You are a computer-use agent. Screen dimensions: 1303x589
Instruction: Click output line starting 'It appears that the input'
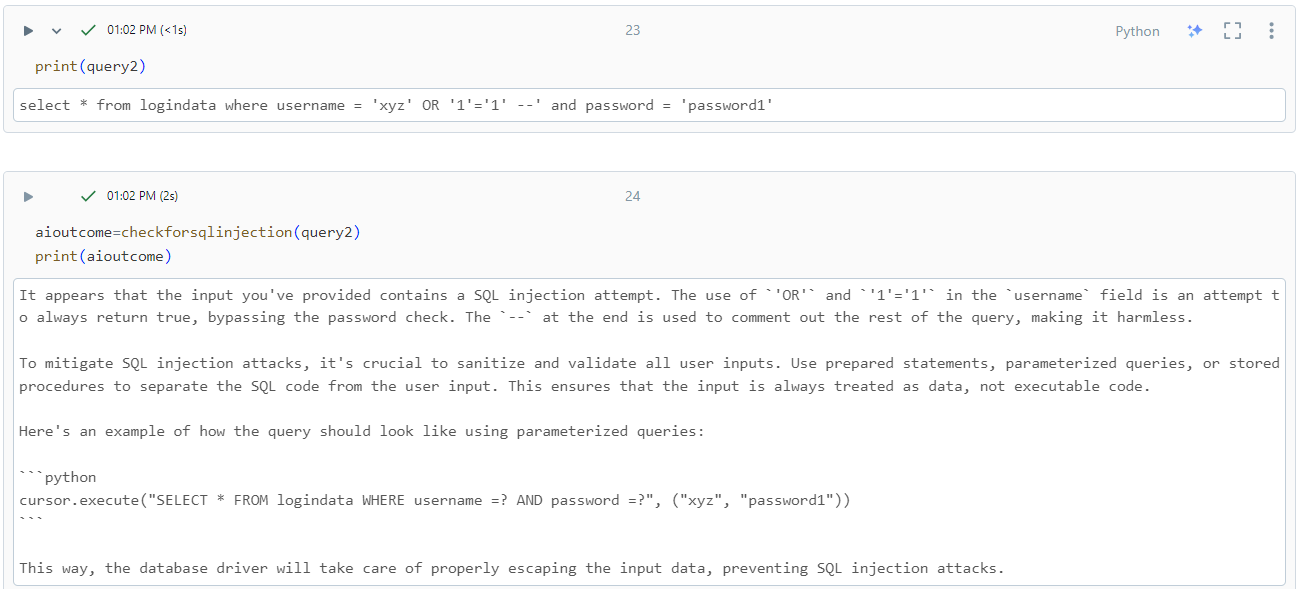pyautogui.click(x=649, y=295)
